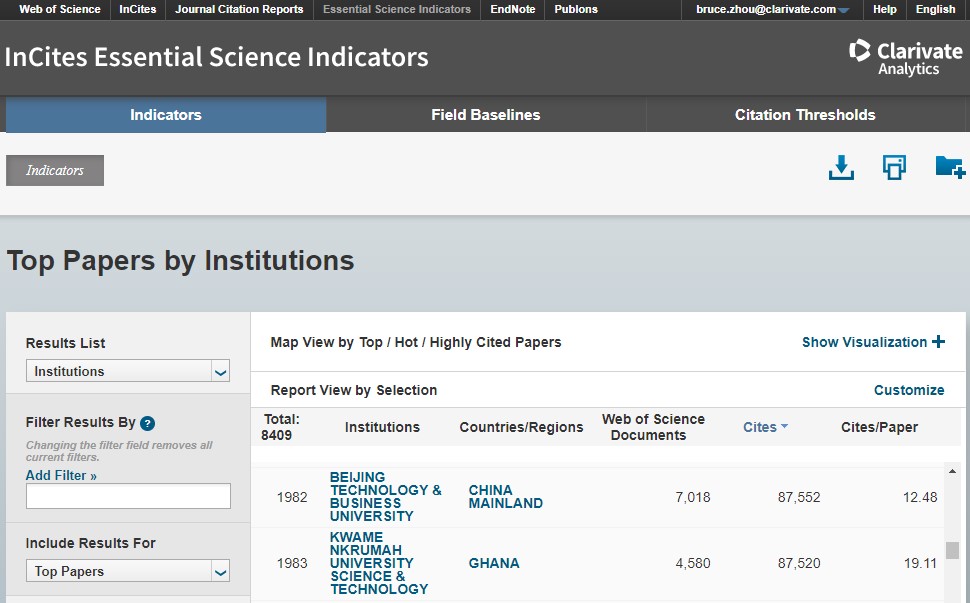
Task: Click the download report icon
Action: click(841, 168)
